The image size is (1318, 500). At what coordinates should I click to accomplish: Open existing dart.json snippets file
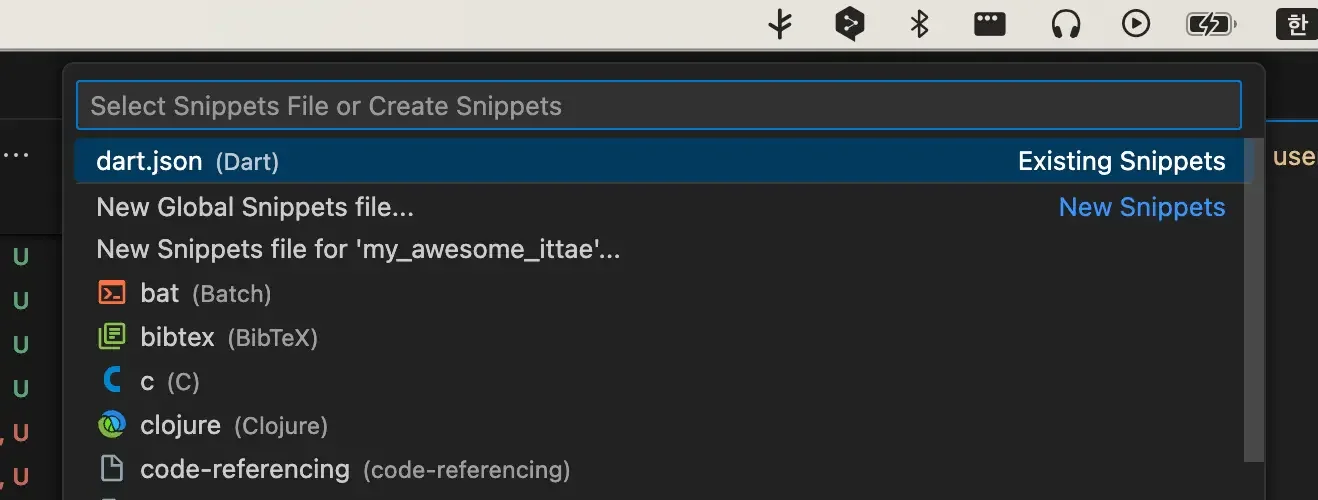pos(660,161)
